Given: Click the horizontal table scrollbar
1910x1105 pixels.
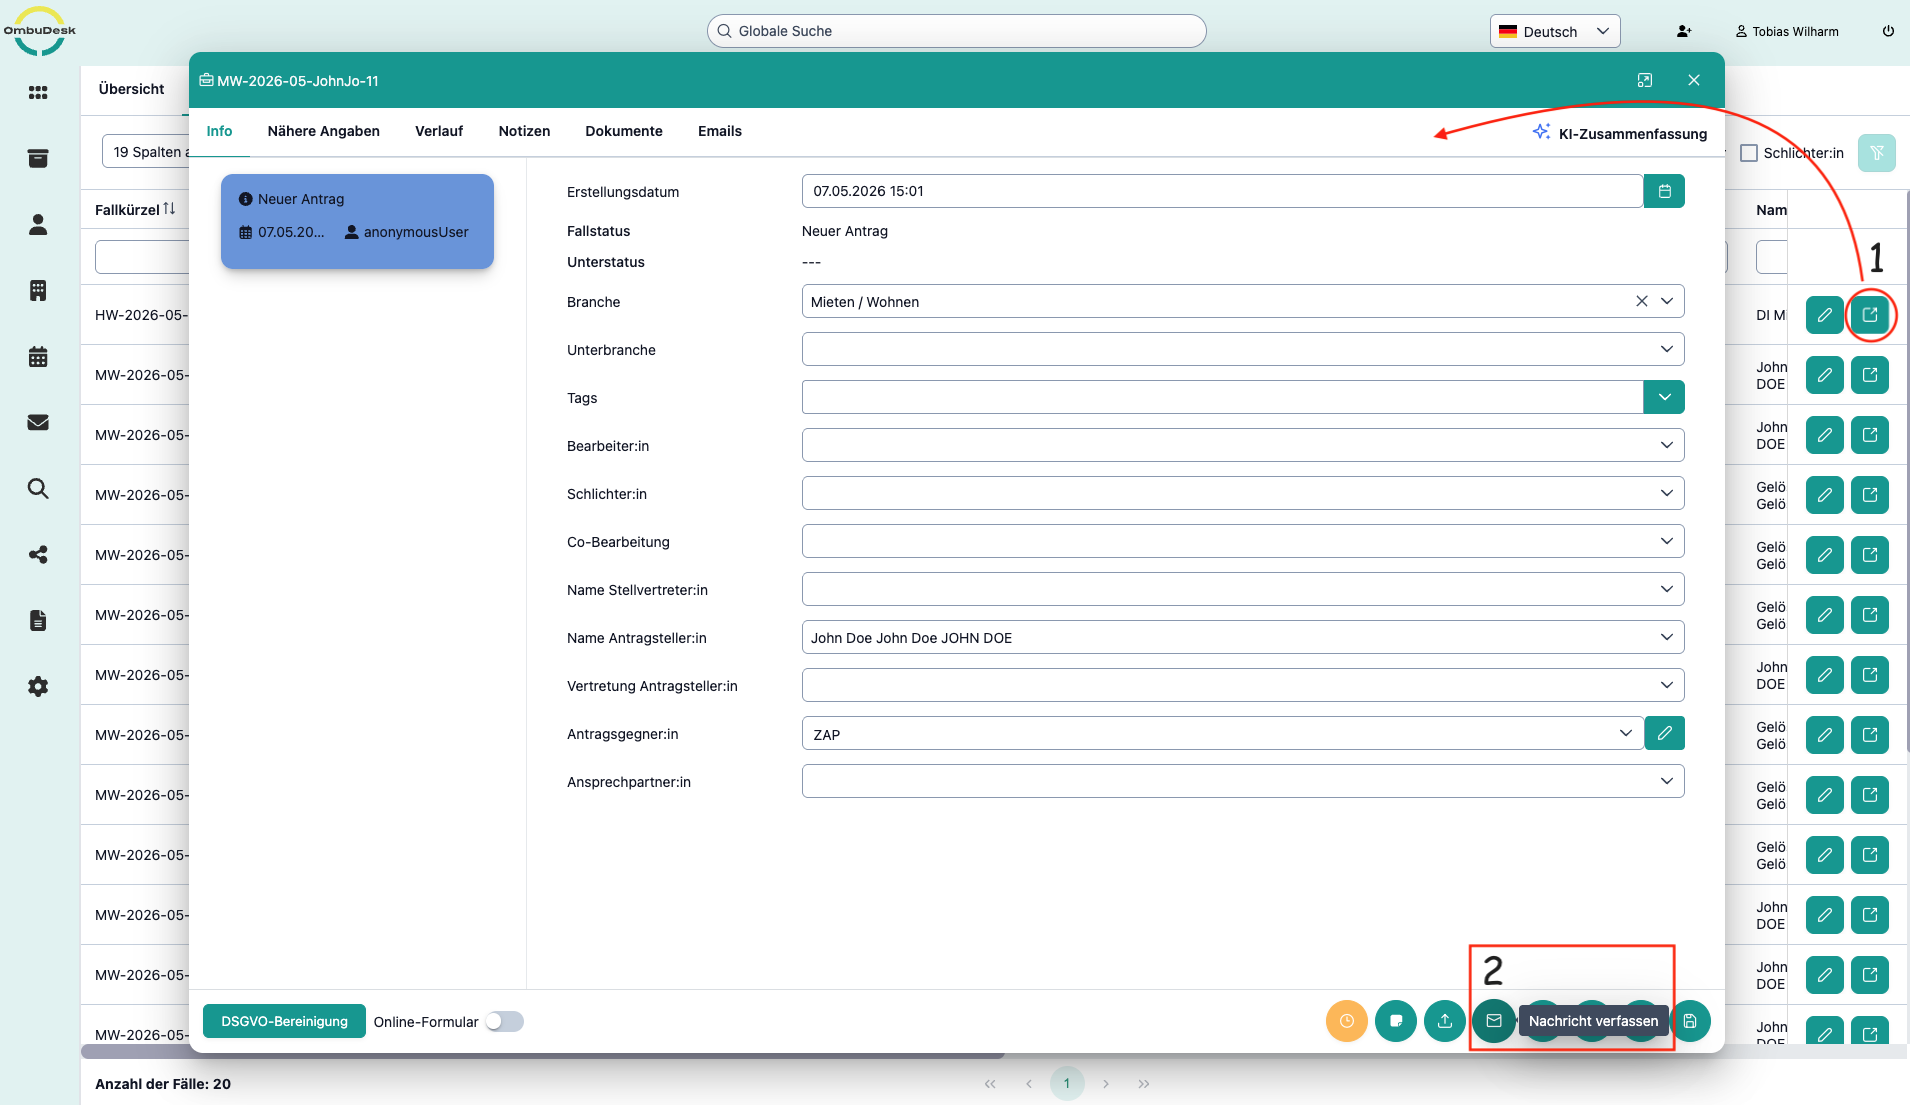Looking at the screenshot, I should tap(543, 1052).
